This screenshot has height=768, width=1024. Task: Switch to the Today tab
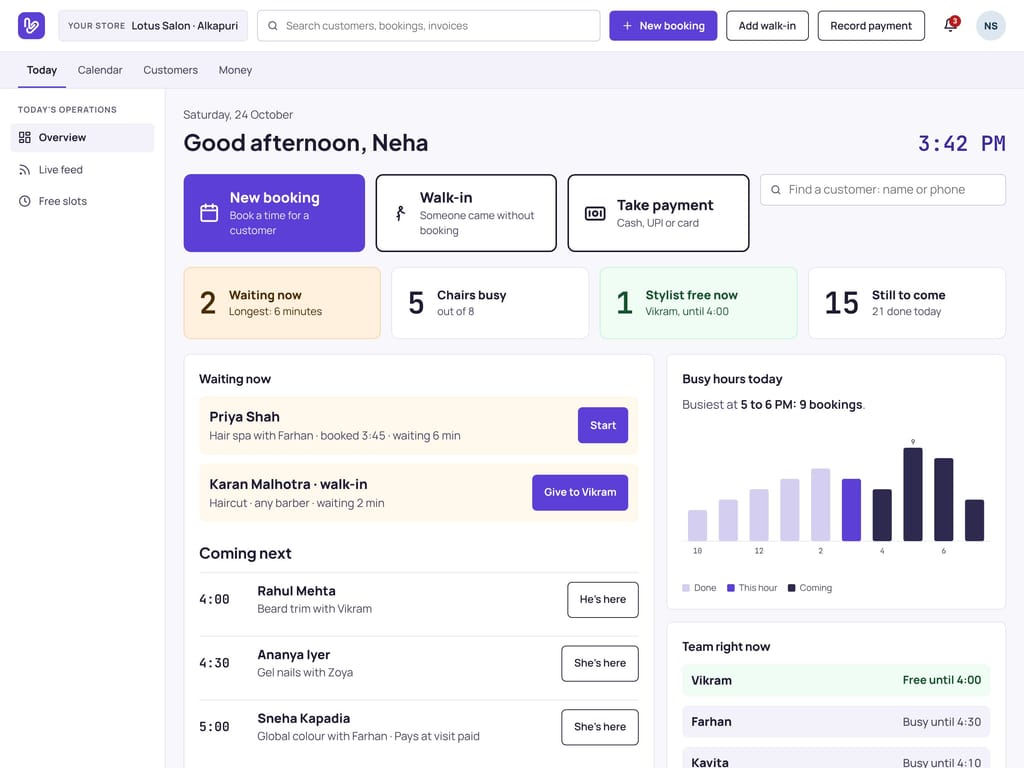pyautogui.click(x=42, y=70)
